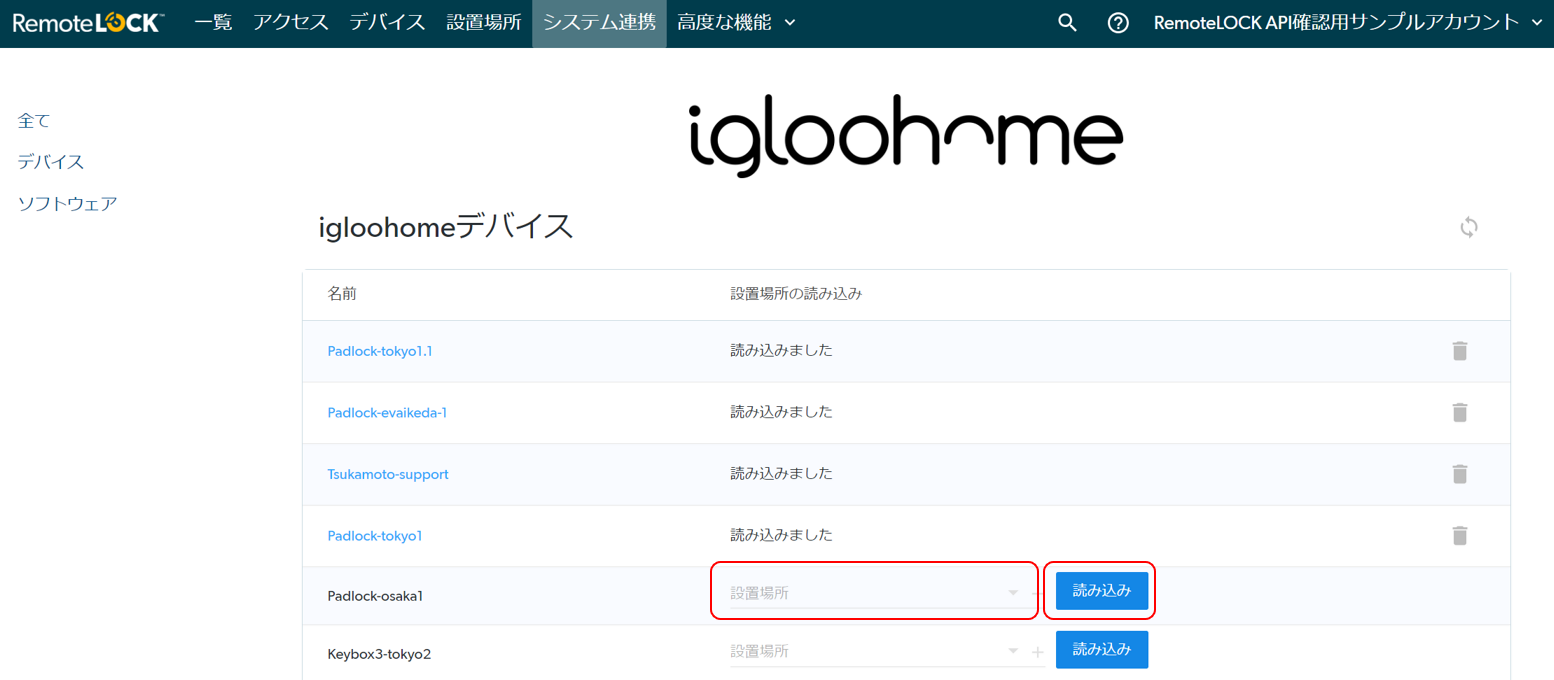
Task: Click the 設置場所の読み込み column header
Action: click(796, 294)
